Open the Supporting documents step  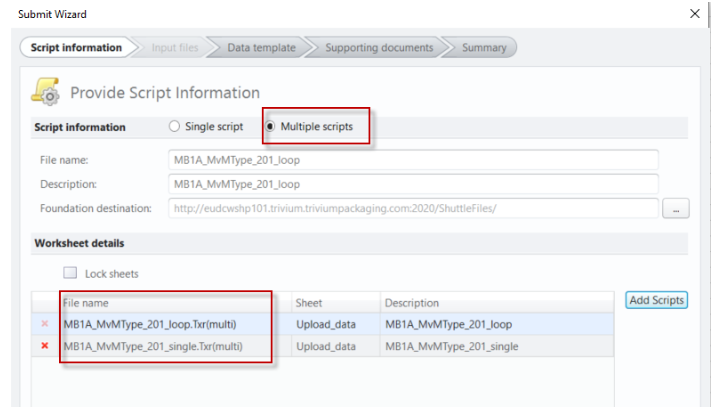(x=379, y=47)
